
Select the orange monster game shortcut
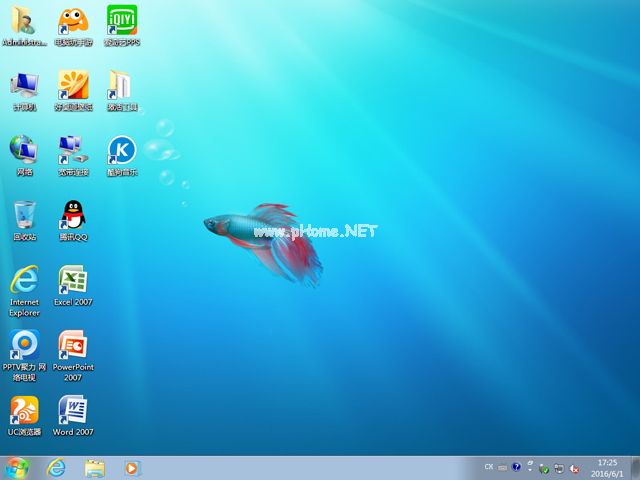[73, 20]
